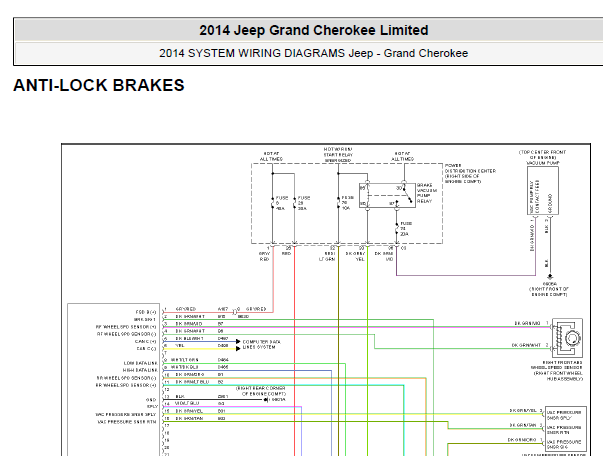The width and height of the screenshot is (603, 456).
Task: Click the 'CAN C (+)' pin label
Action: coord(145,341)
